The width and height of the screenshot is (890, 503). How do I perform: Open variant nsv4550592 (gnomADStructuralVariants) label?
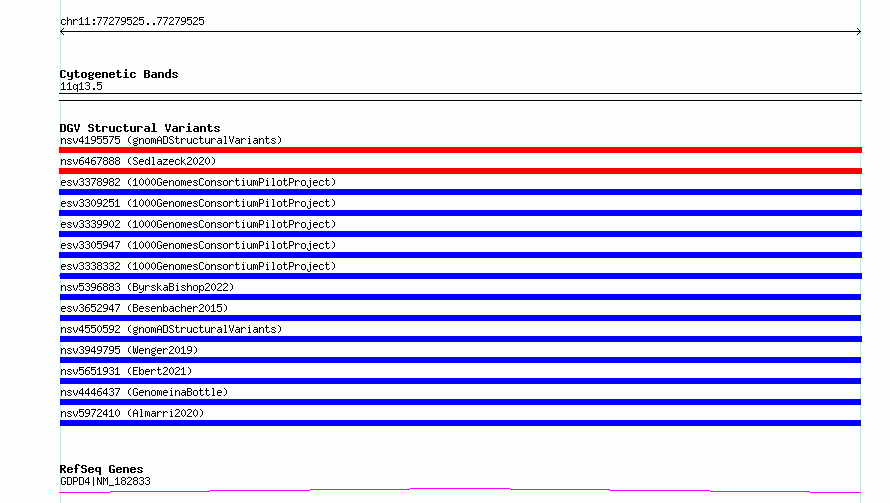coord(171,329)
